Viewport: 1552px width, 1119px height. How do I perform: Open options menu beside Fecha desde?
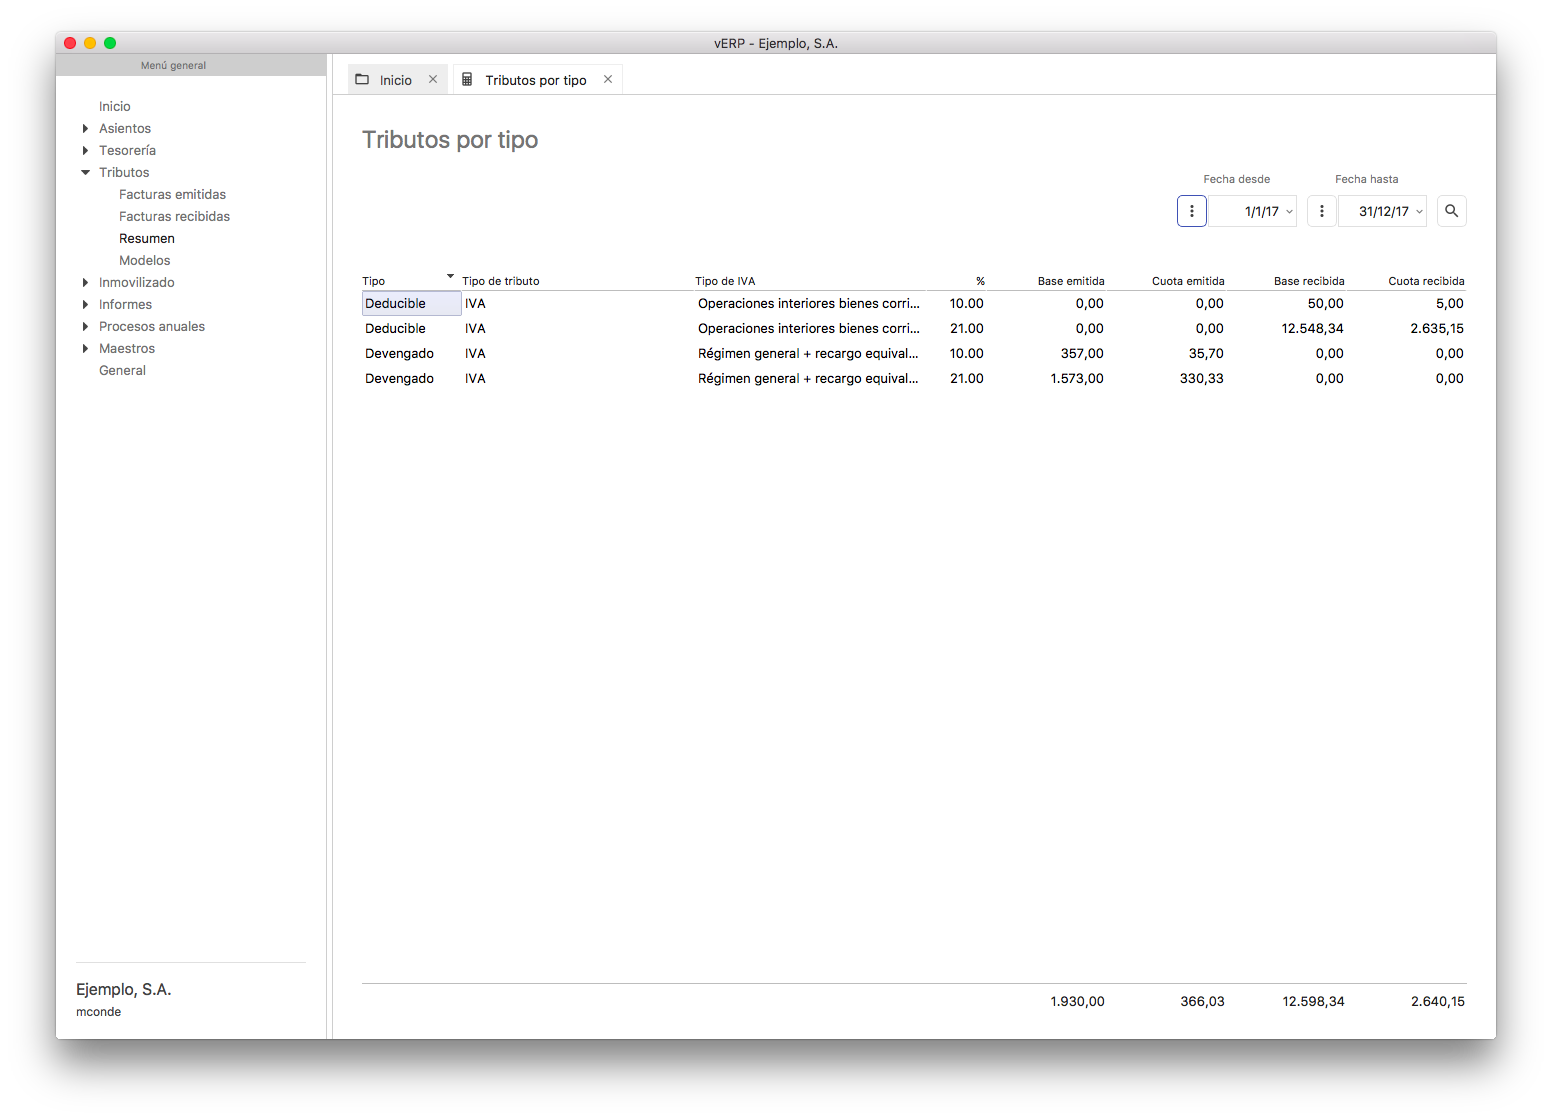point(1191,211)
